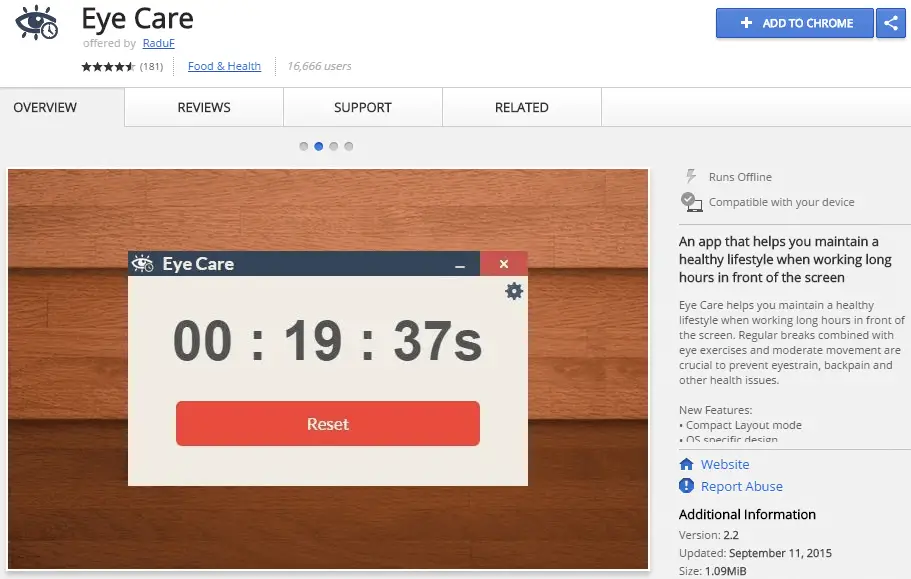Click the Runs Offline label
The image size is (911, 579).
coord(740,177)
